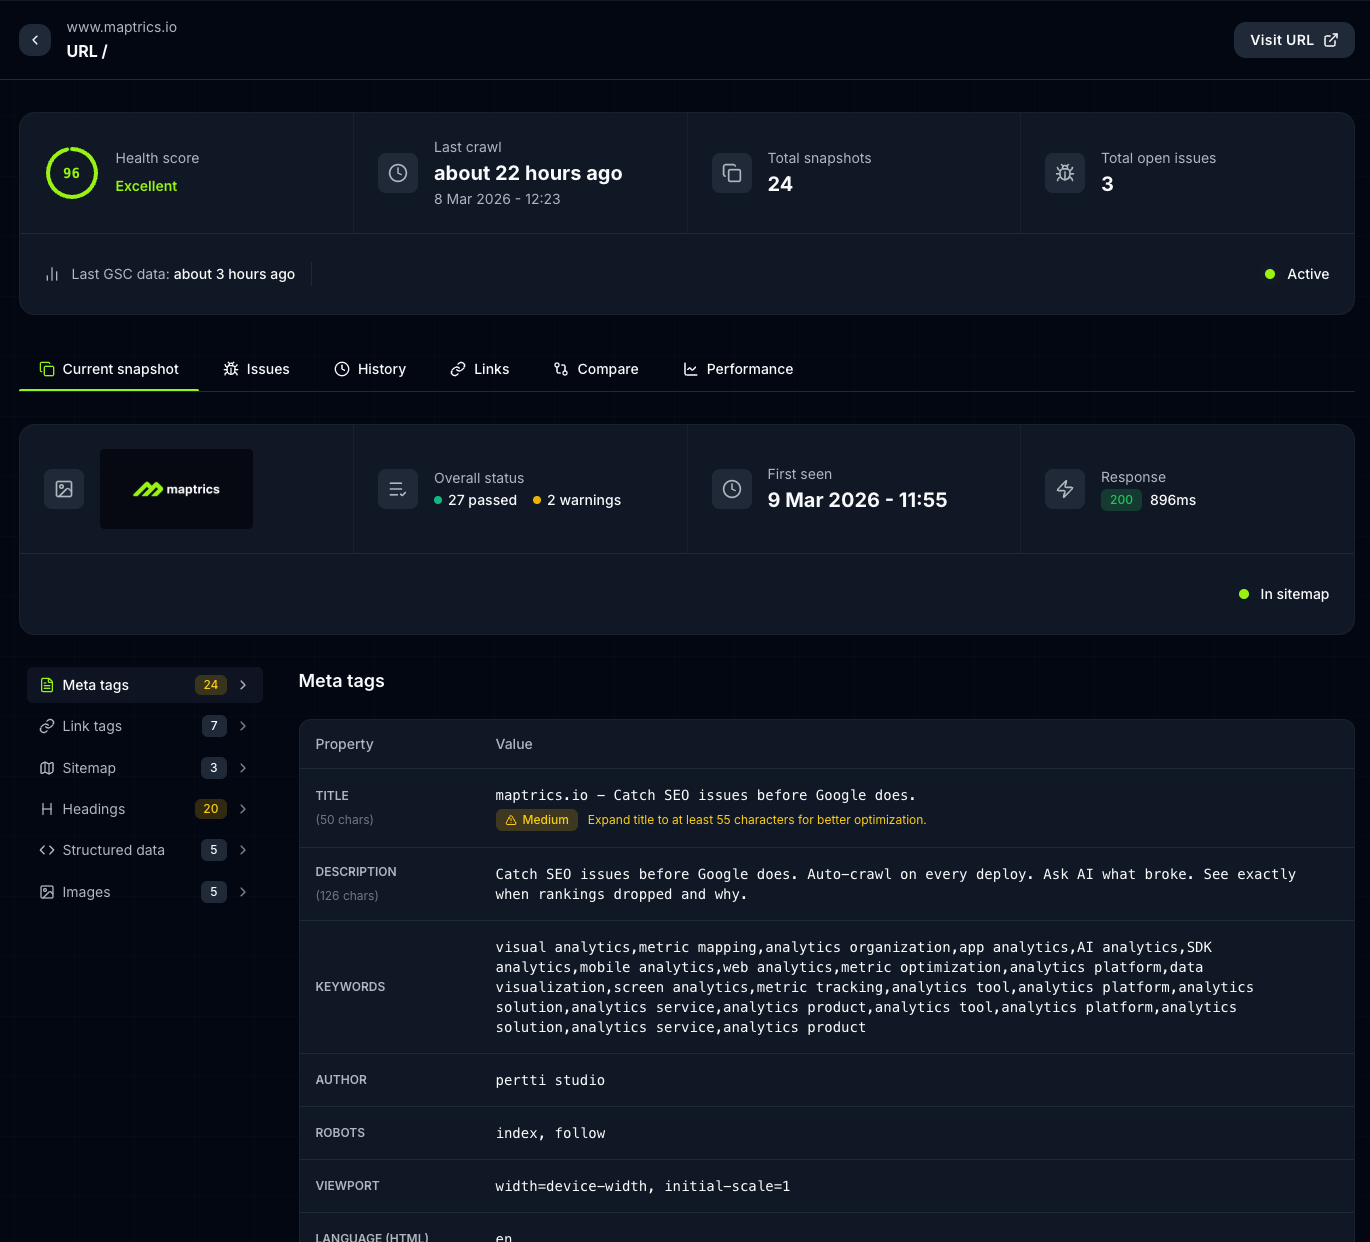Click the First seen clock icon

tap(732, 489)
